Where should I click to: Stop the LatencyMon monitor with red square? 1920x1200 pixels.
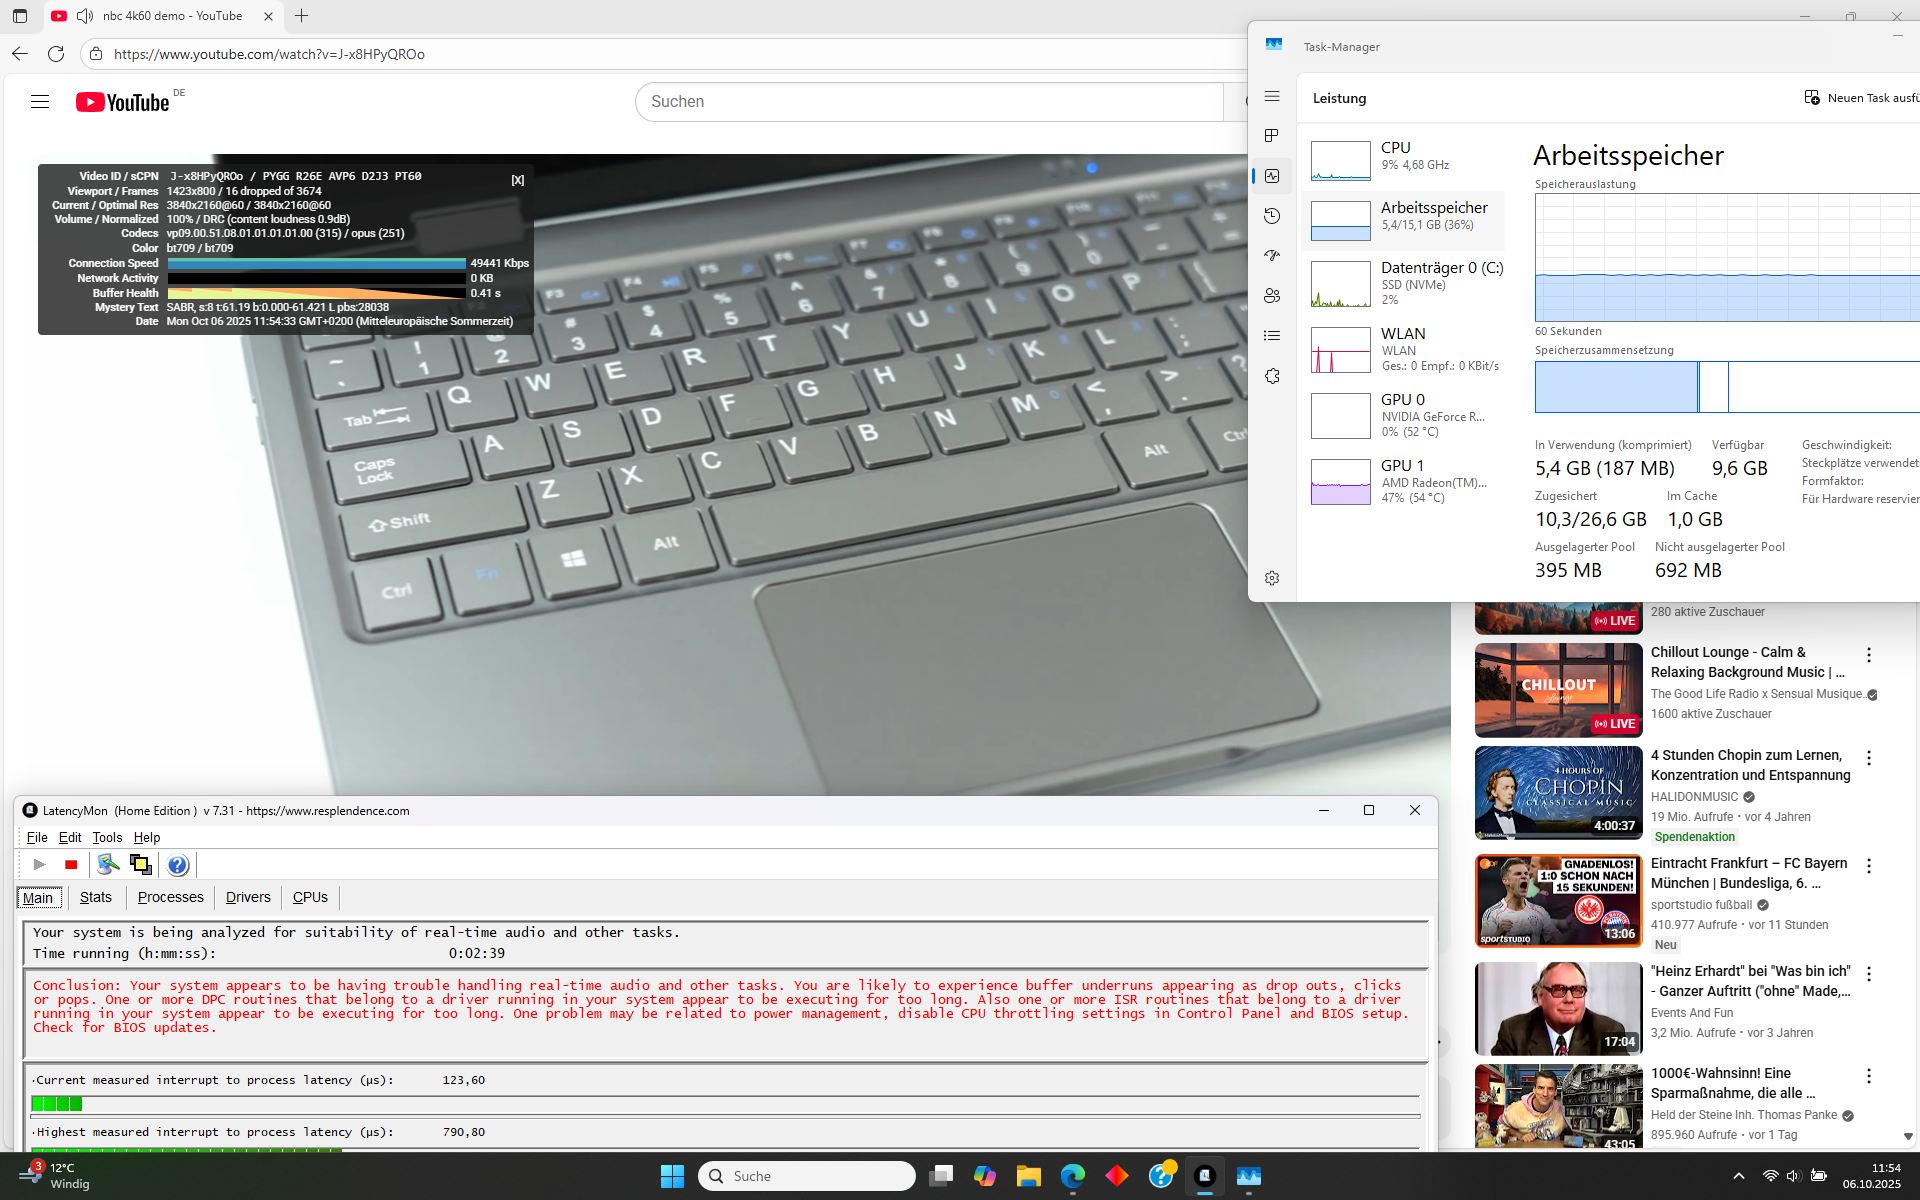(71, 865)
